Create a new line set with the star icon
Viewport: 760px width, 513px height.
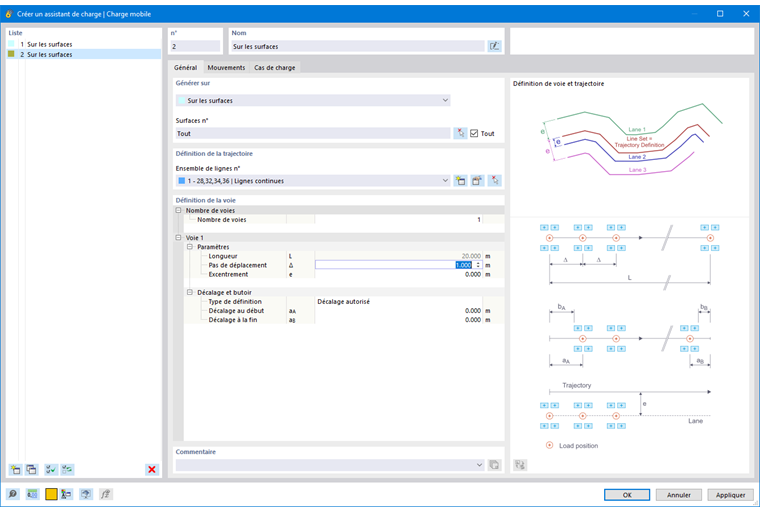460,181
